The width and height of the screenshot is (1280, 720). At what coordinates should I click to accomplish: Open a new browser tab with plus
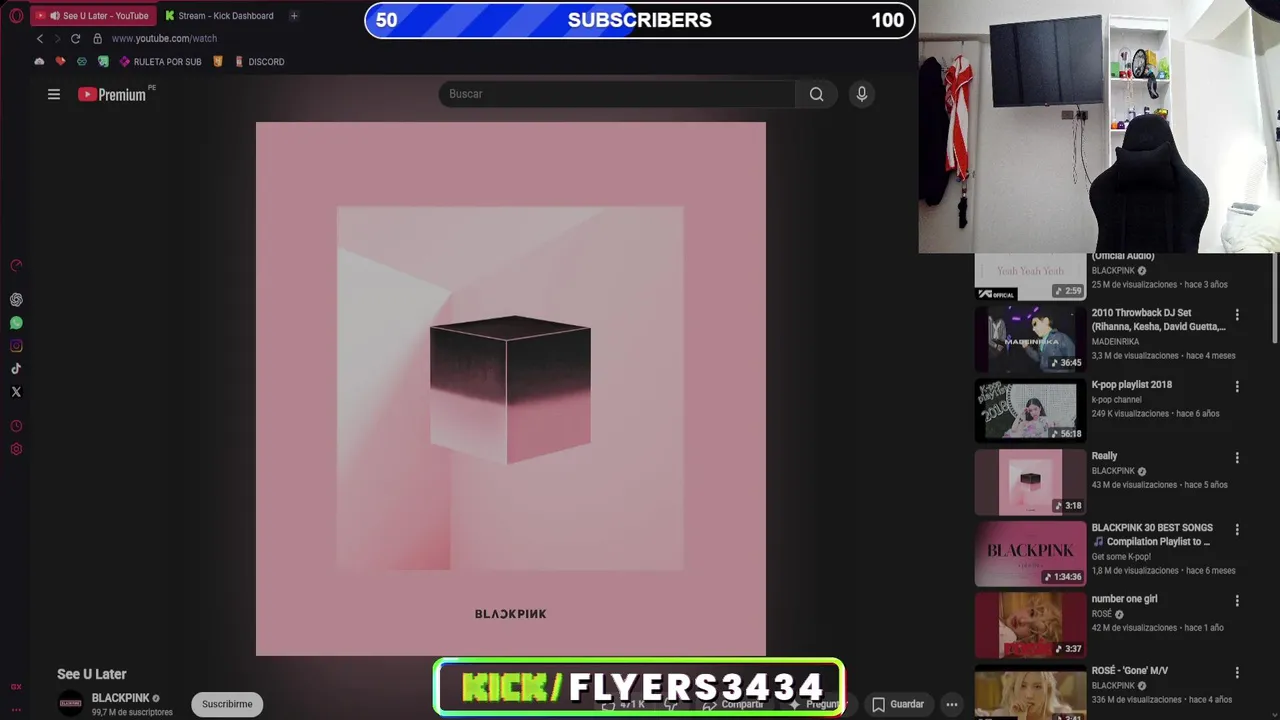pyautogui.click(x=294, y=16)
